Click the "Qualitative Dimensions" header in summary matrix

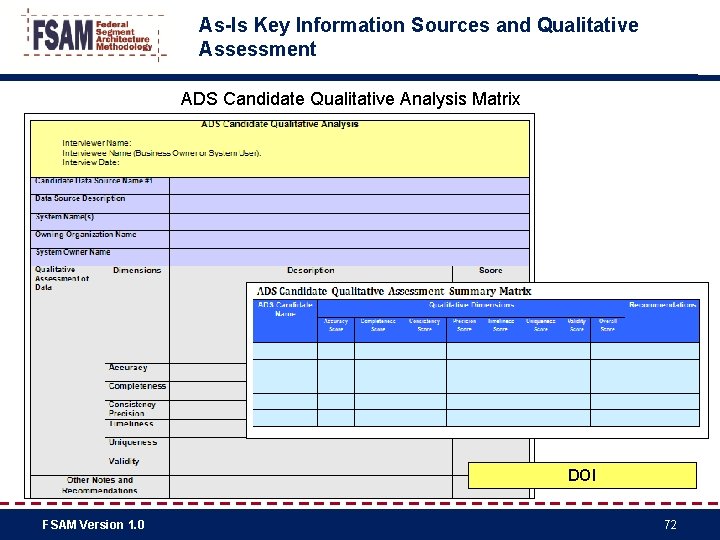(x=471, y=305)
